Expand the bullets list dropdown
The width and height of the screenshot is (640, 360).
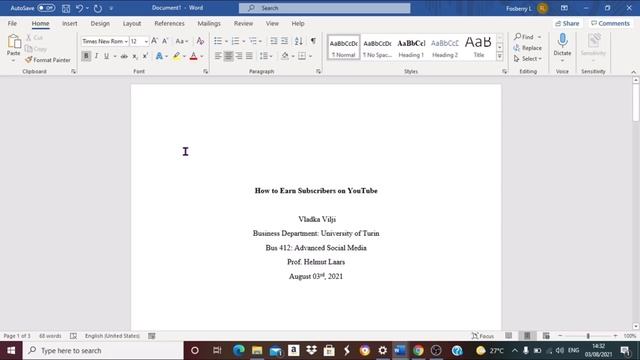(x=227, y=41)
